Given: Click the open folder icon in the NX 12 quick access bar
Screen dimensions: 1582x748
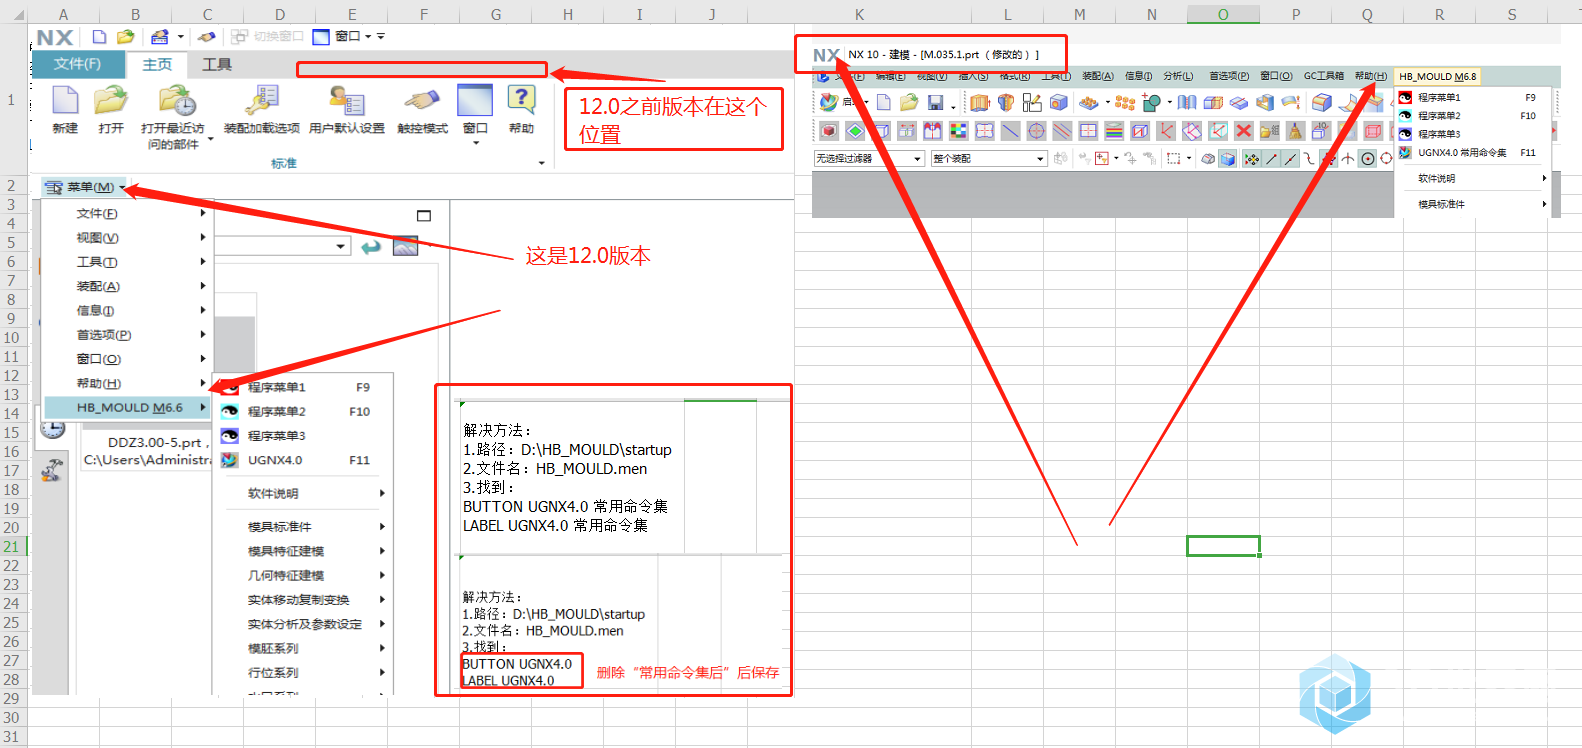Looking at the screenshot, I should [x=125, y=37].
